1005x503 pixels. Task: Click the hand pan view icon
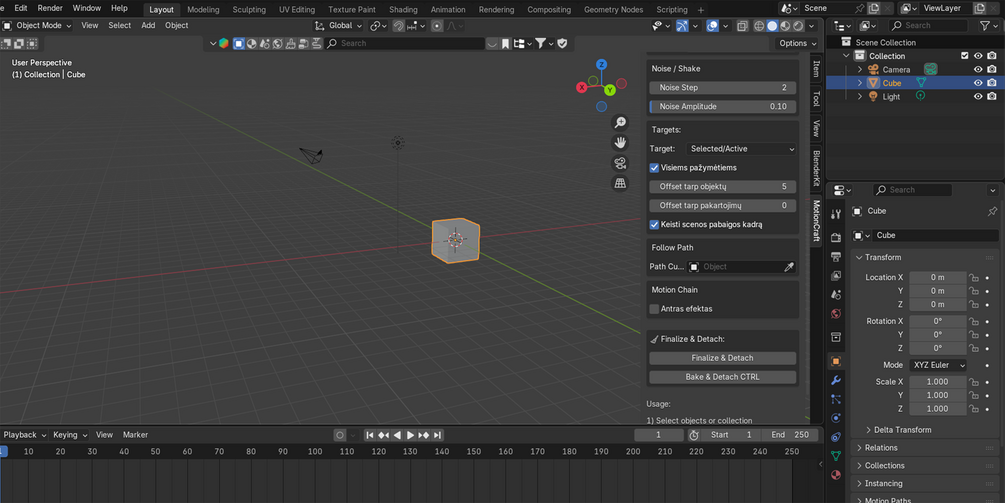620,142
